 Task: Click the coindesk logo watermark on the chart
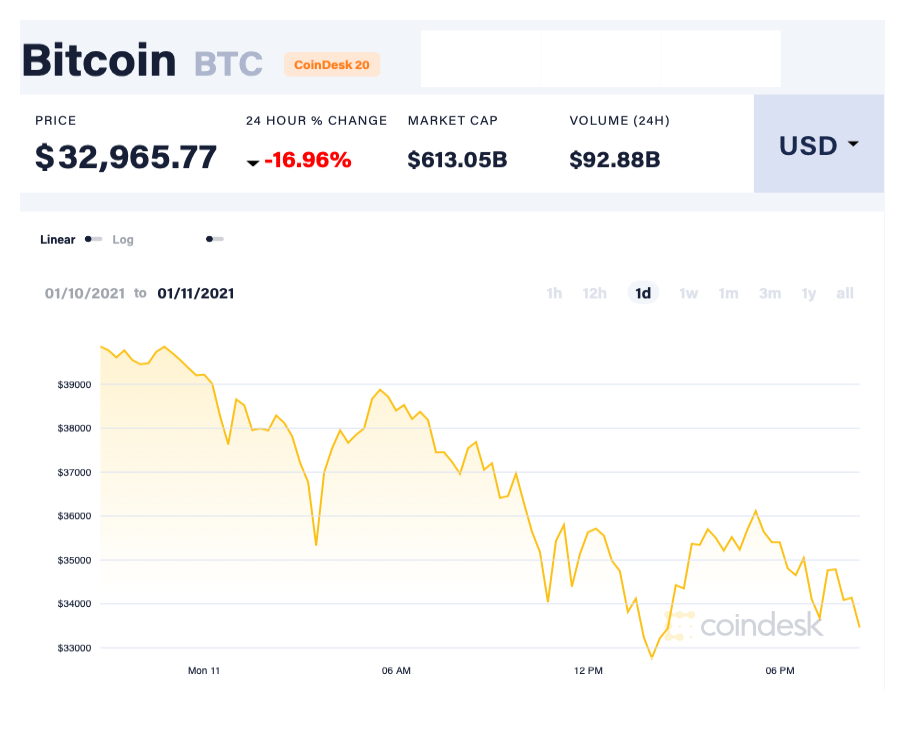coord(763,626)
